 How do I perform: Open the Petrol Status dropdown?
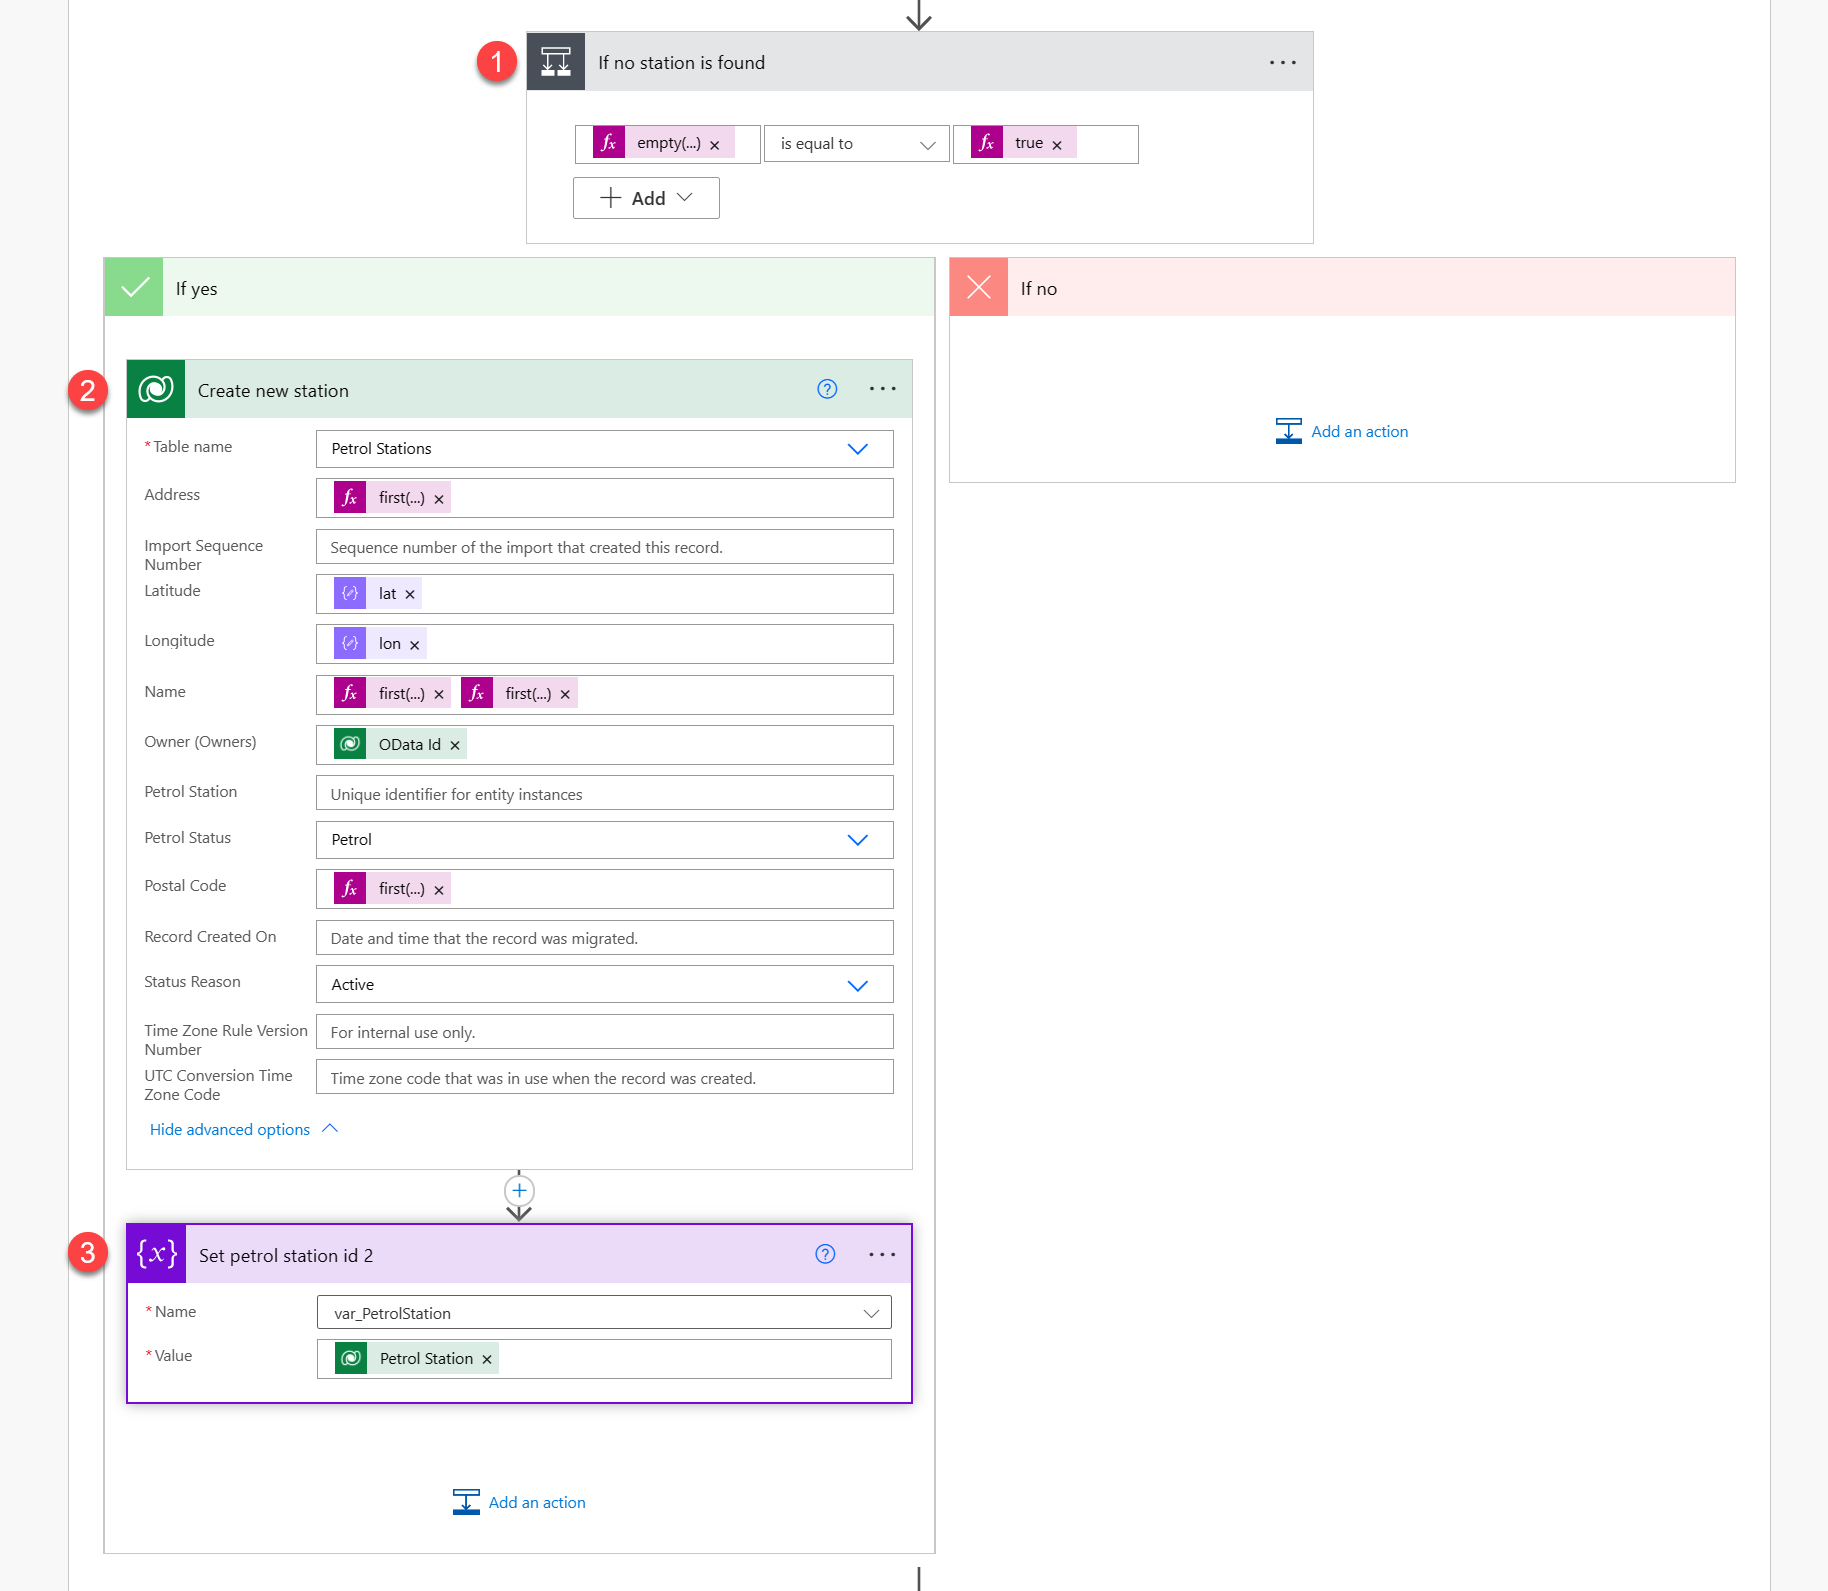(857, 840)
